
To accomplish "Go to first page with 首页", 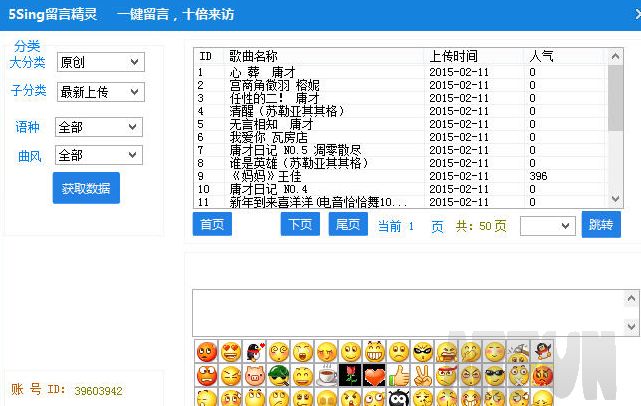I will pyautogui.click(x=212, y=224).
